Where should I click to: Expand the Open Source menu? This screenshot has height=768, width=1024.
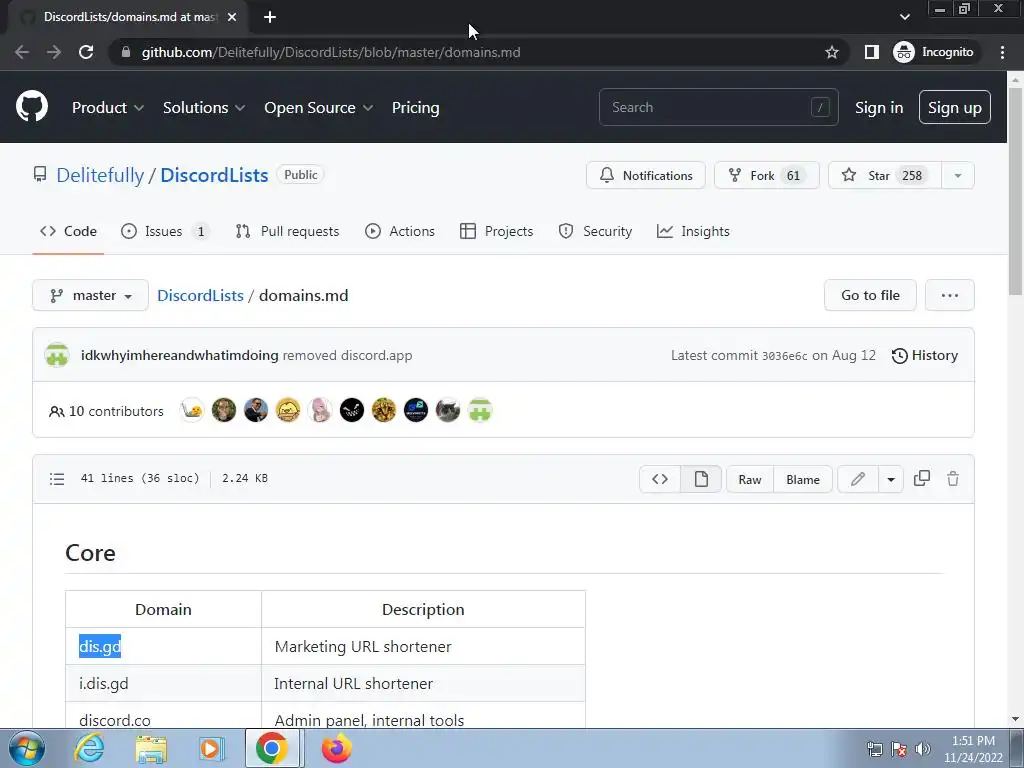319,108
